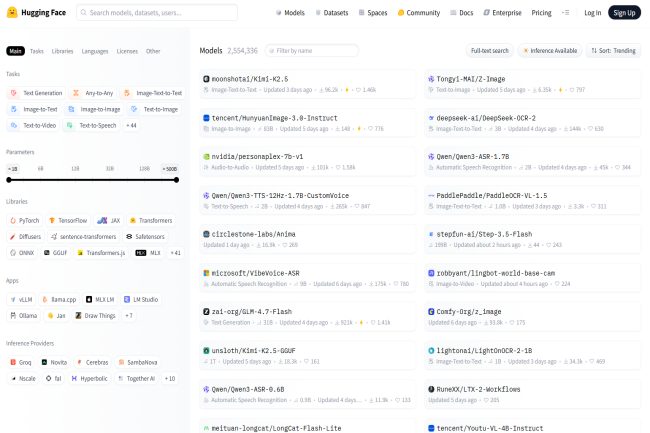This screenshot has height=433, width=650.
Task: Open the more options menu in navbar
Action: (x=565, y=13)
